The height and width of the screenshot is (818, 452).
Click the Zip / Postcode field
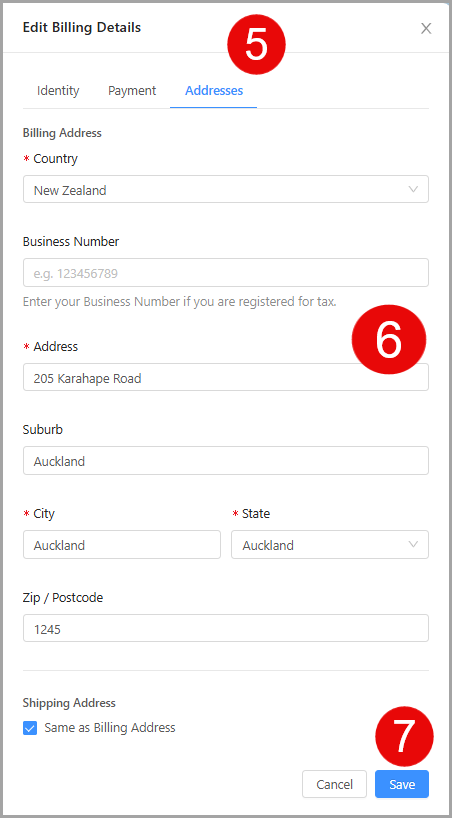226,628
